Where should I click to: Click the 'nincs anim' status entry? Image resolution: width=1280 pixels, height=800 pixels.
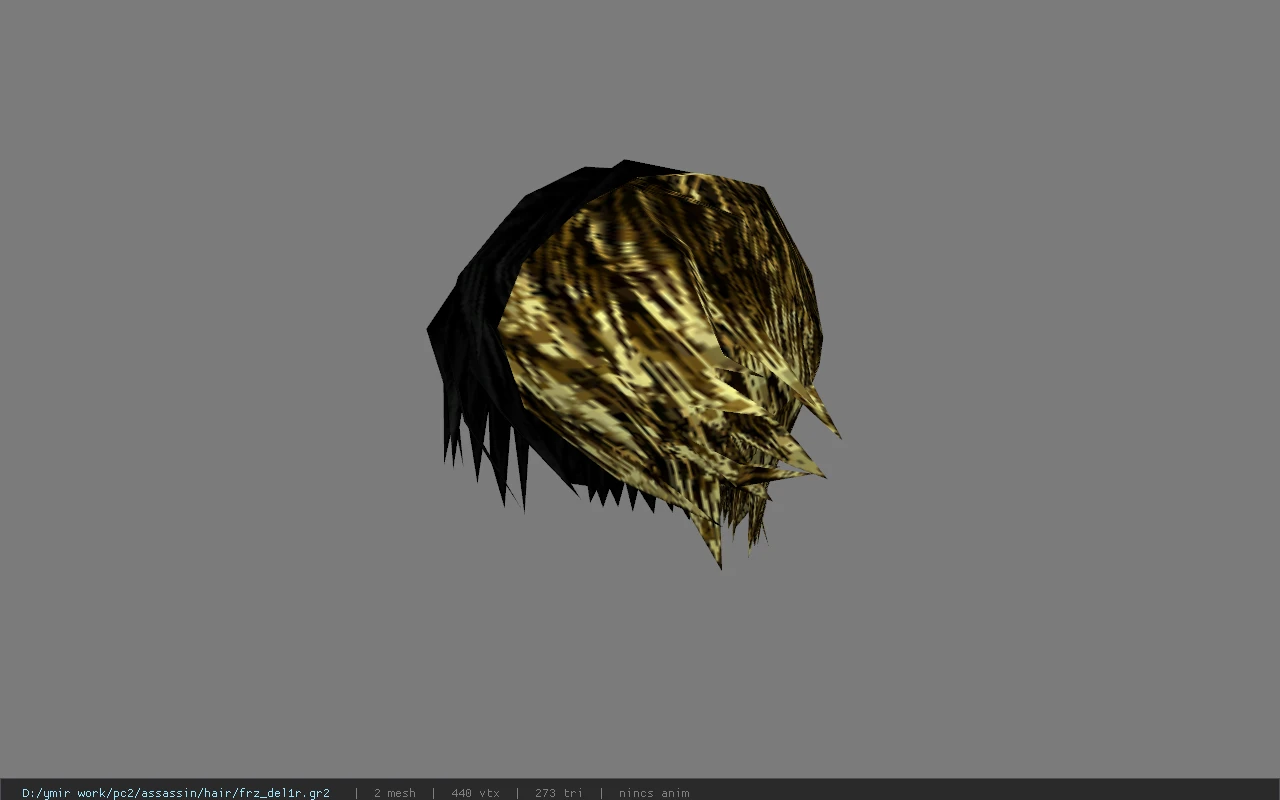pyautogui.click(x=654, y=793)
